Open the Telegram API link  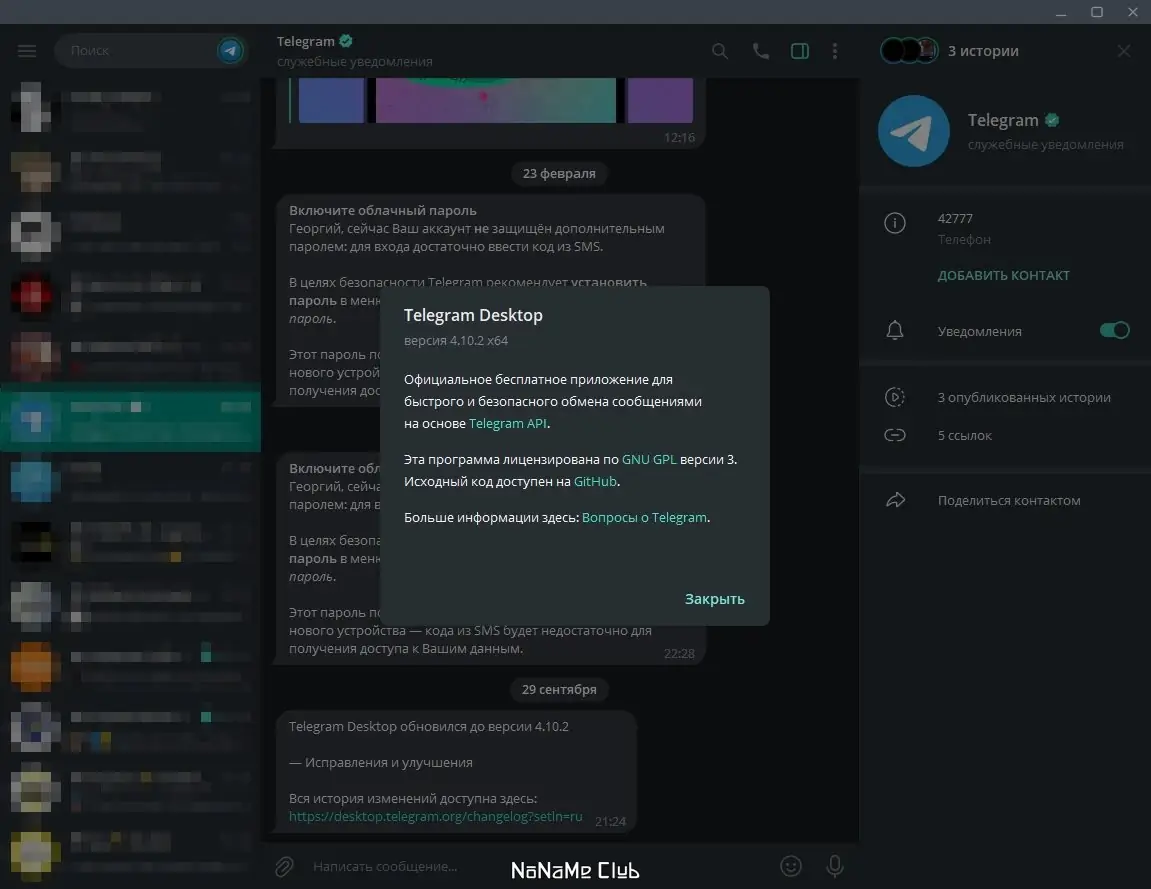[x=507, y=424]
